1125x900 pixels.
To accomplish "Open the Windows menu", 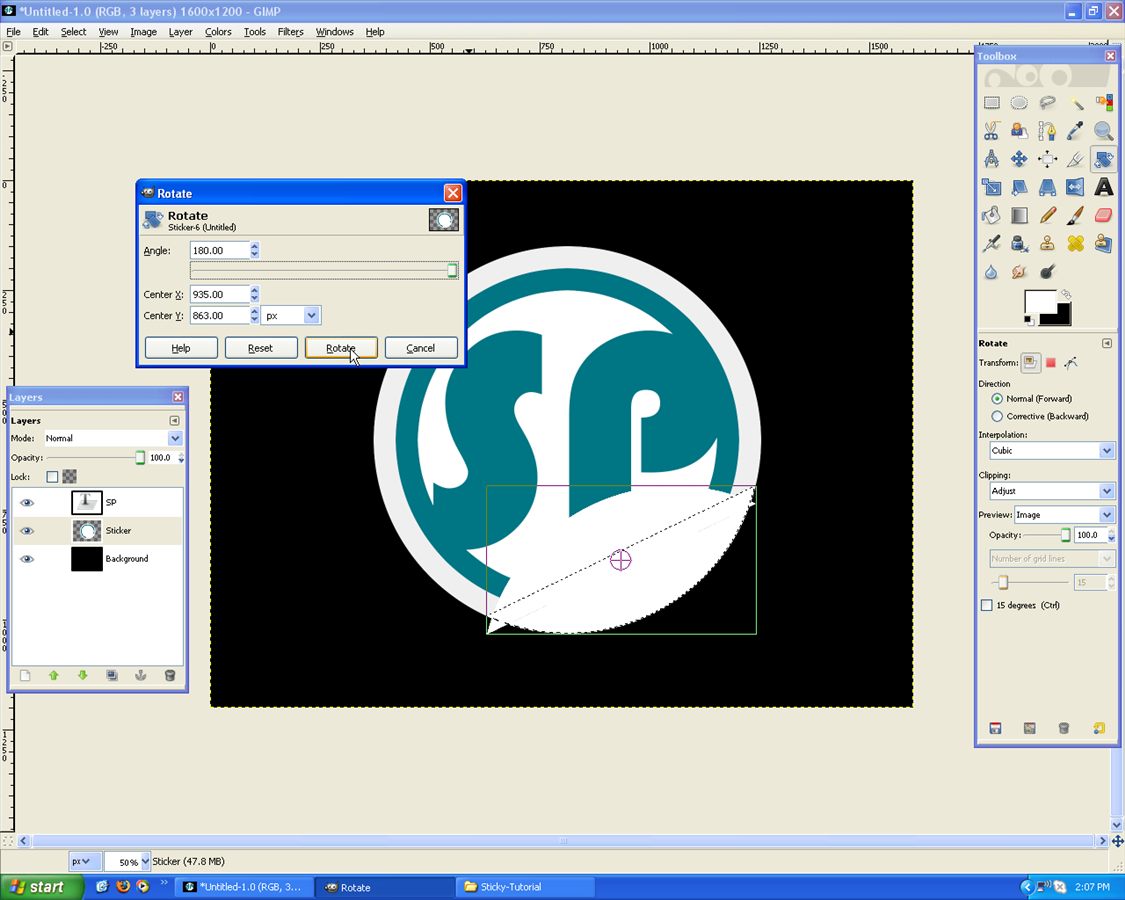I will pyautogui.click(x=334, y=32).
